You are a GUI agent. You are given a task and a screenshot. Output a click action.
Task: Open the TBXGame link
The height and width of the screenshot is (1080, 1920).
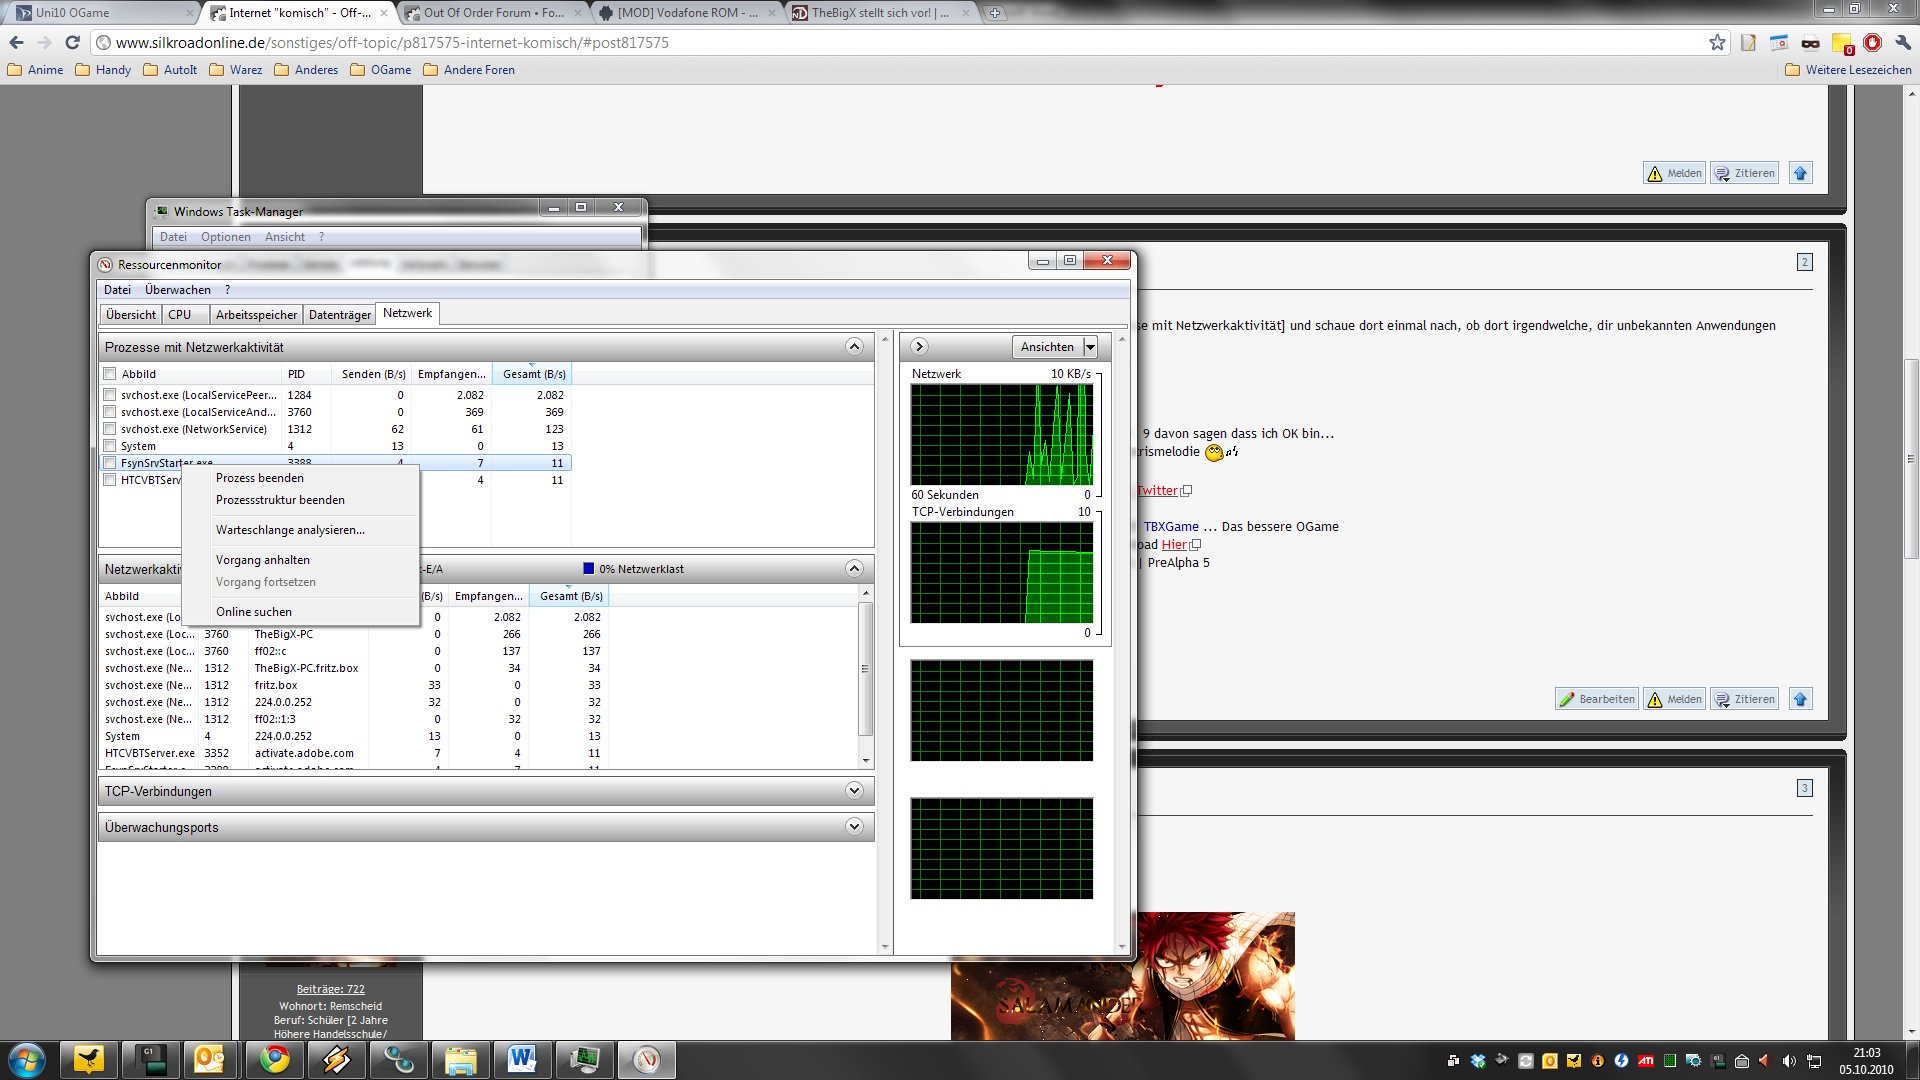[x=1171, y=526]
